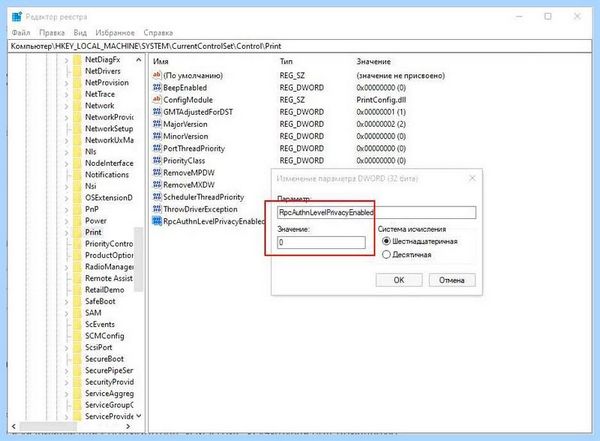600x441 pixels.
Task: Open the Избранное menu
Action: tap(115, 33)
